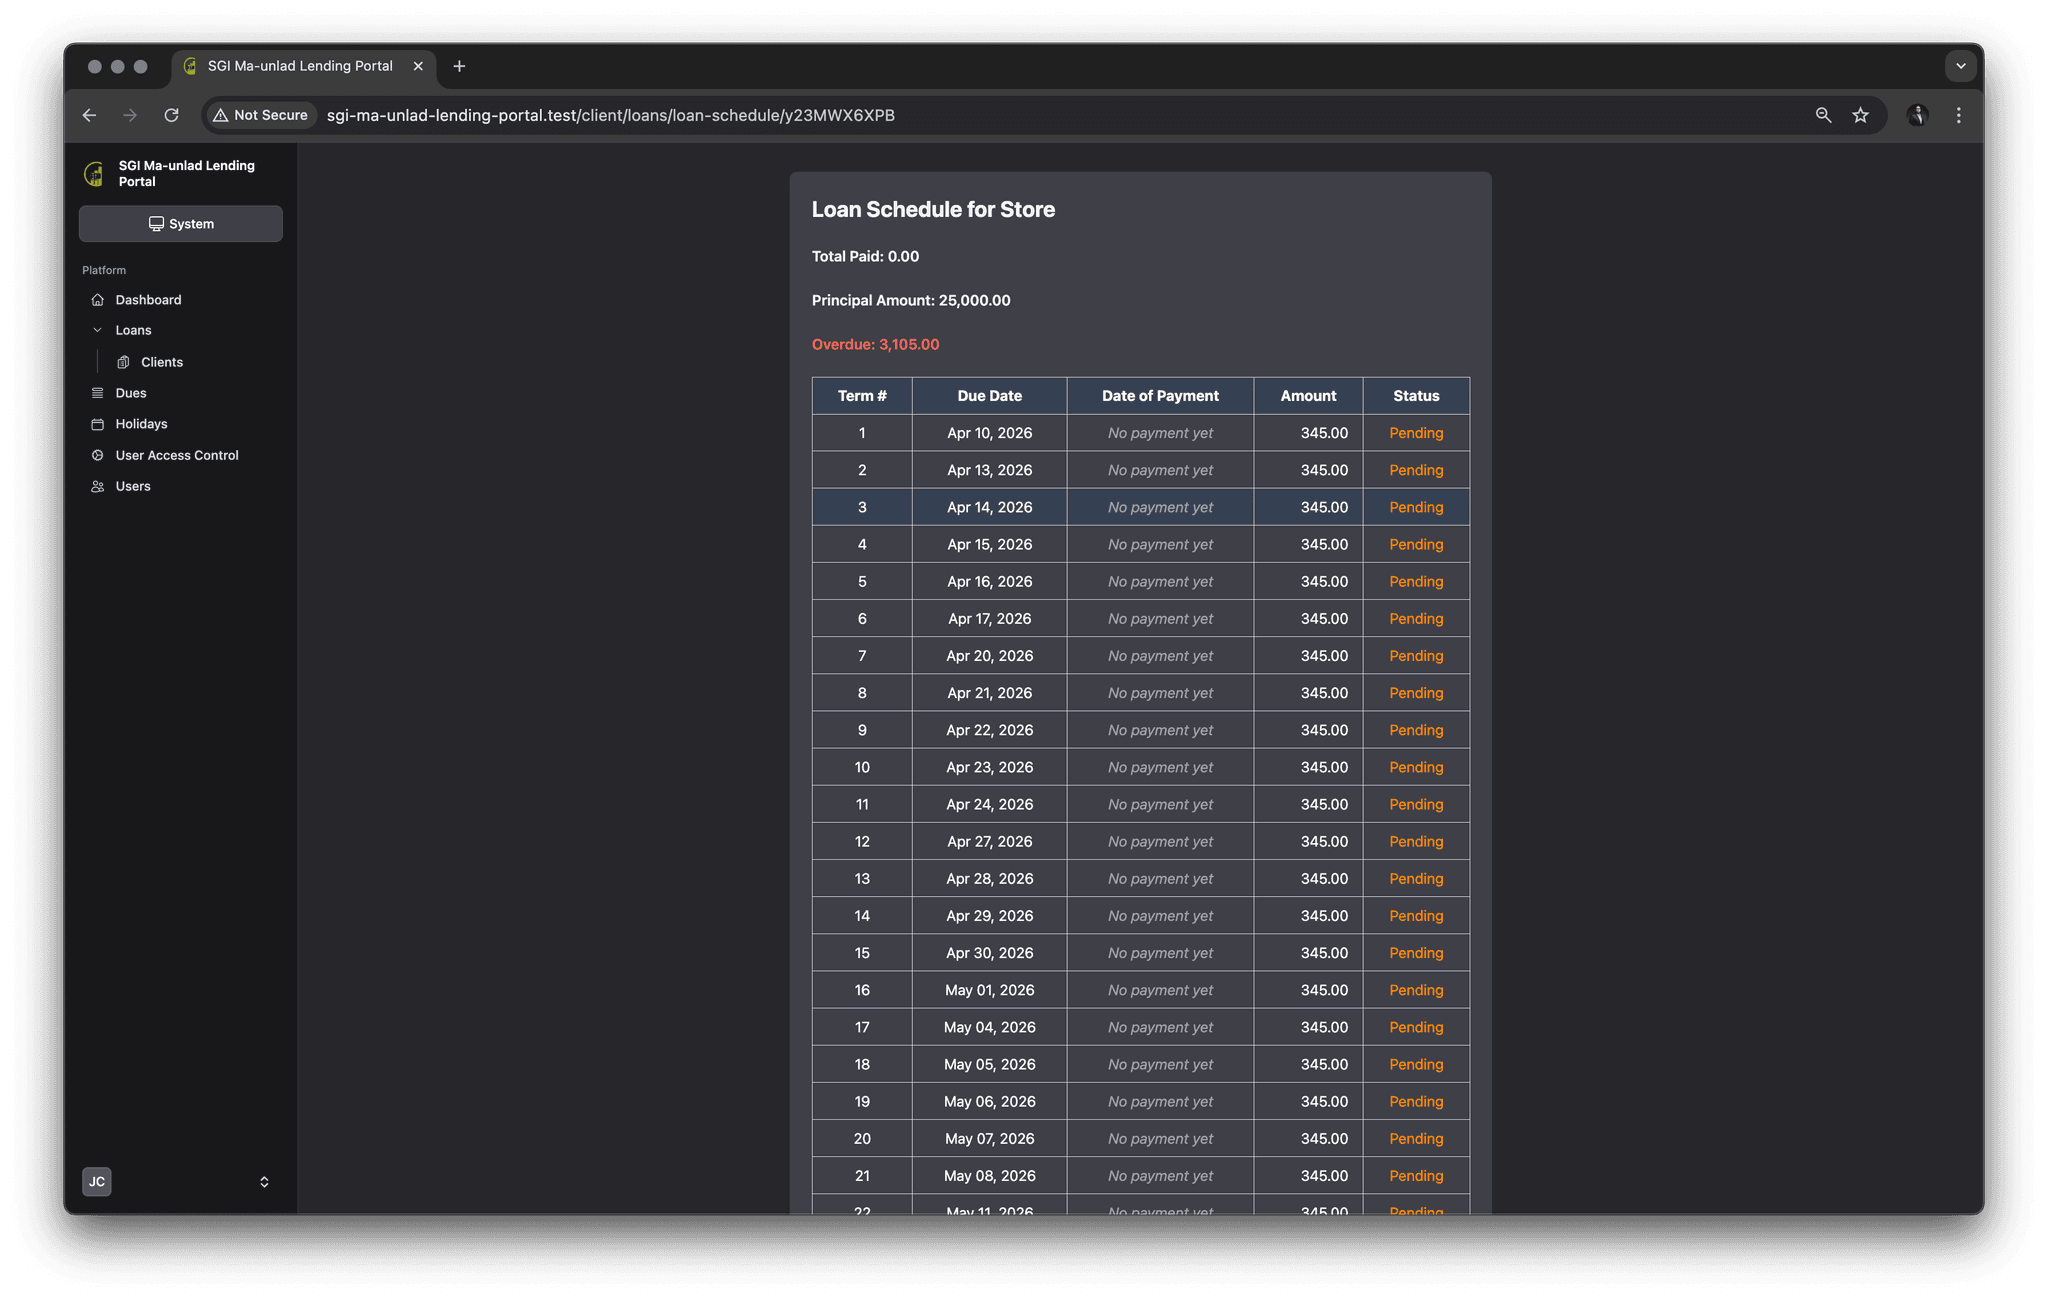2048x1299 pixels.
Task: Click the address bar URL field
Action: point(1060,115)
